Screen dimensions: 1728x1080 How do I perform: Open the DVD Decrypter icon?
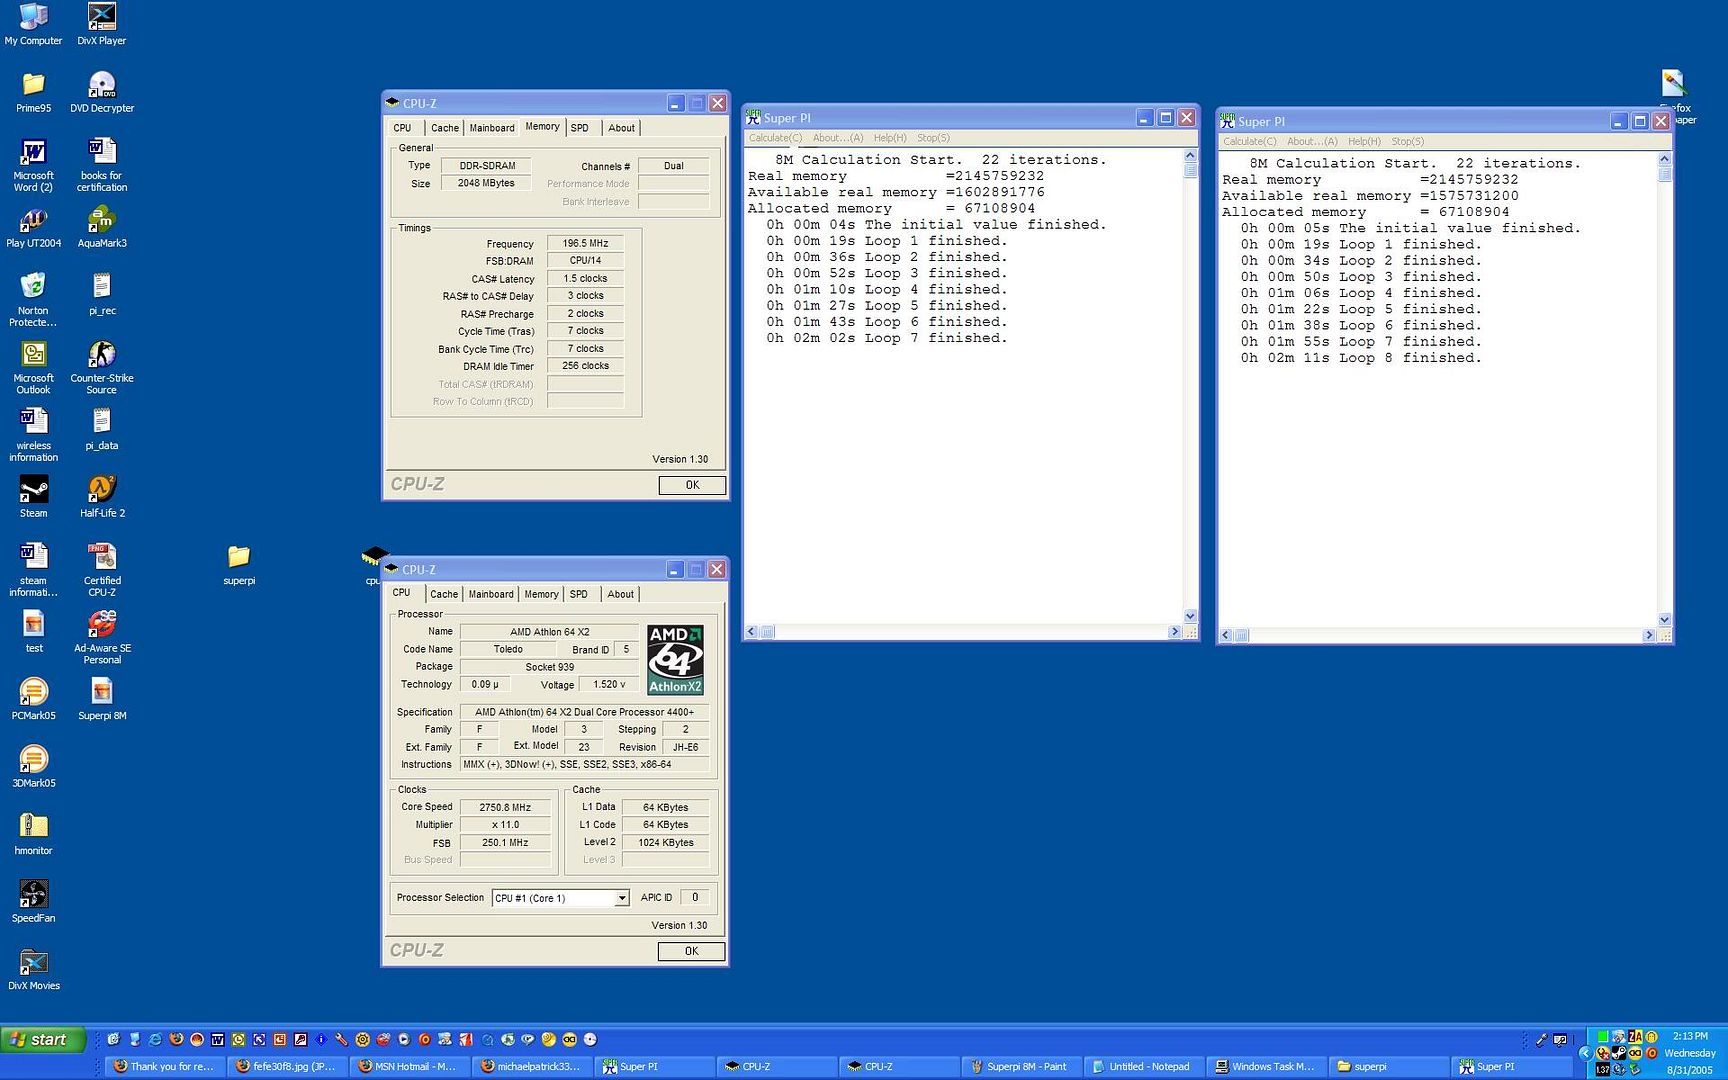(x=101, y=92)
